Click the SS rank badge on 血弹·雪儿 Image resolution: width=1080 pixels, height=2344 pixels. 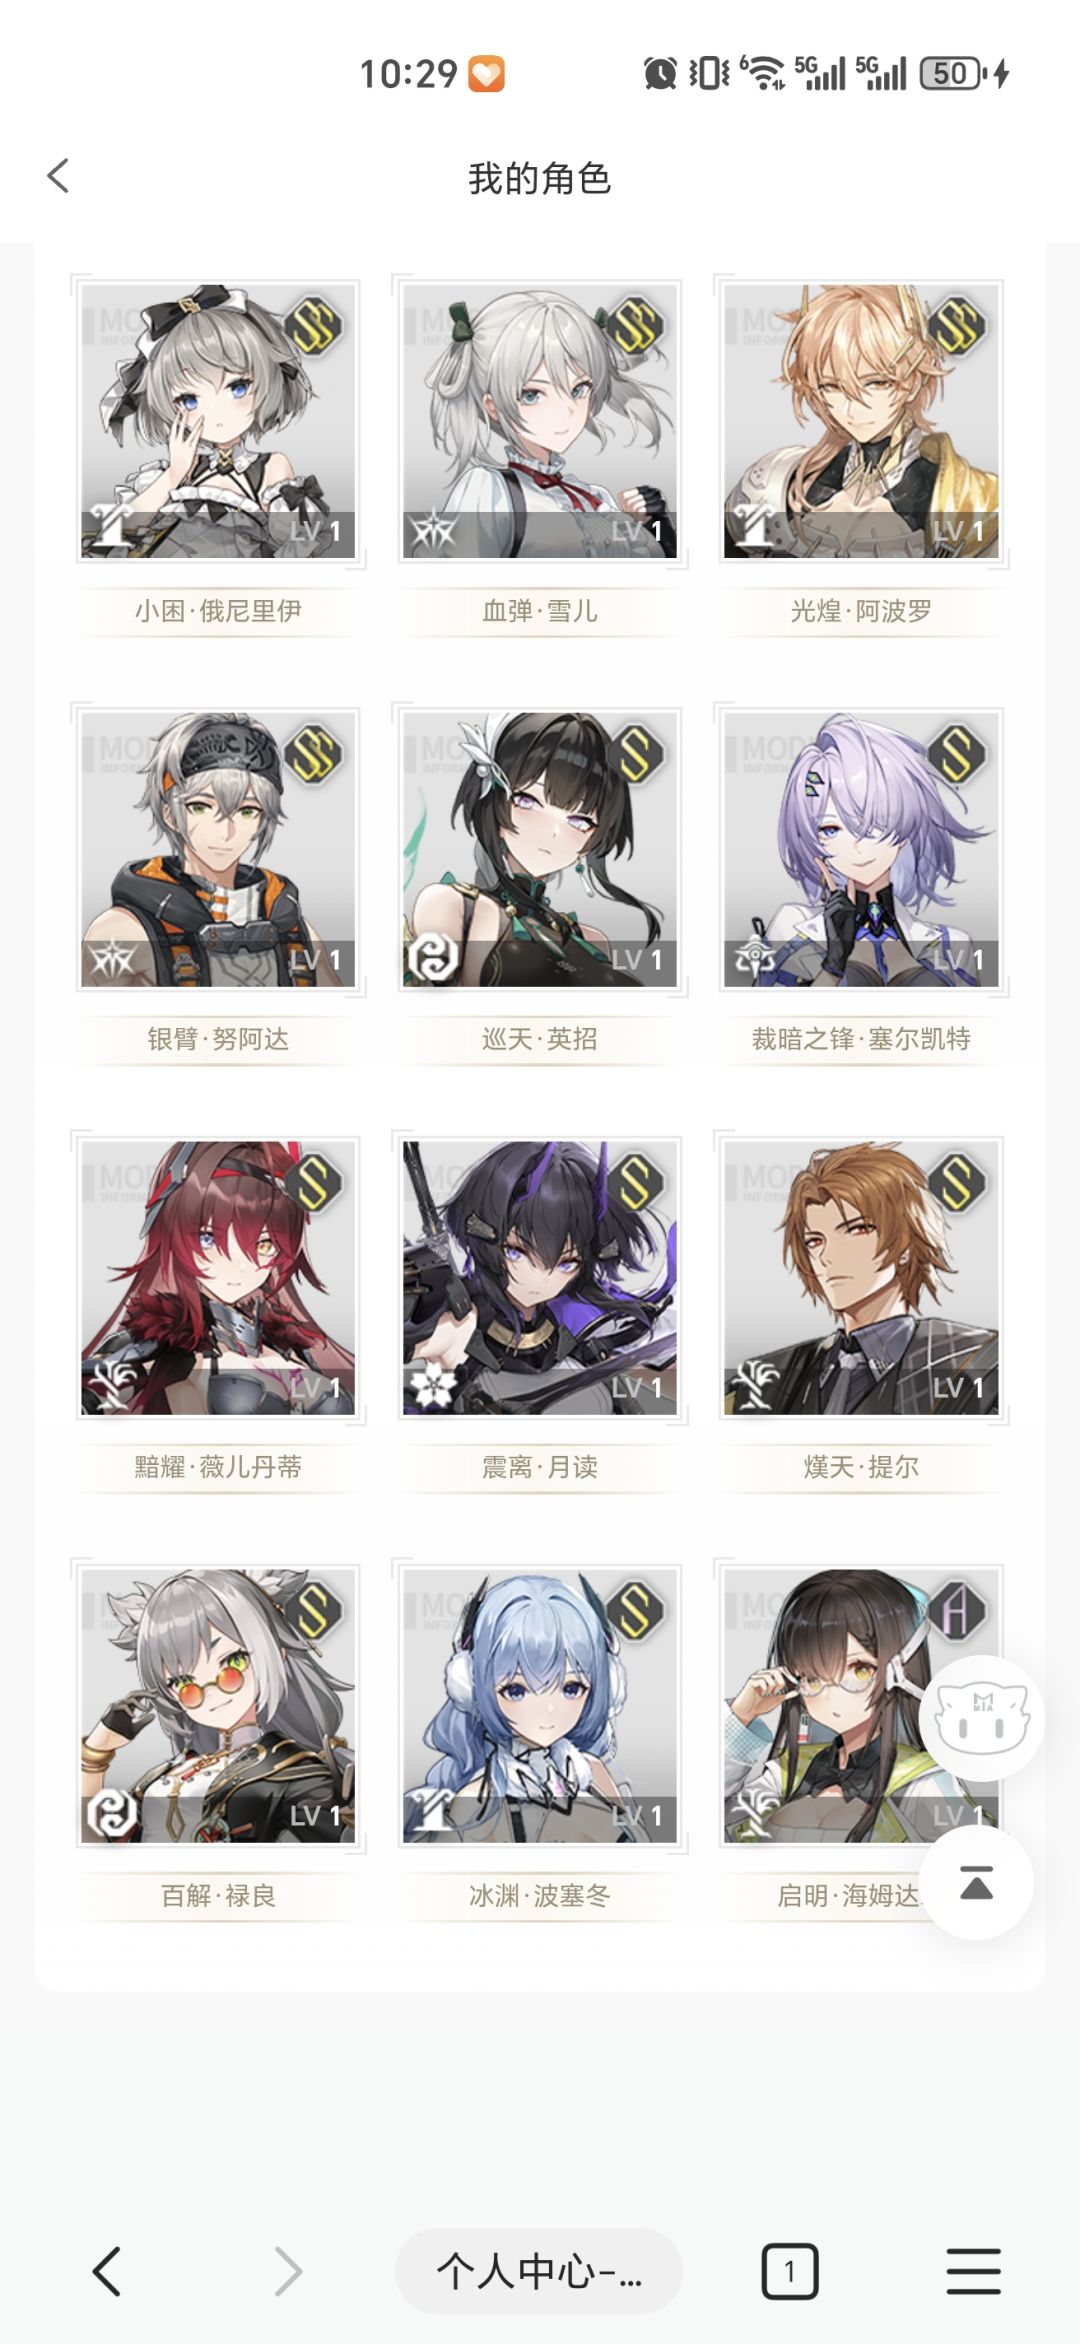click(635, 325)
